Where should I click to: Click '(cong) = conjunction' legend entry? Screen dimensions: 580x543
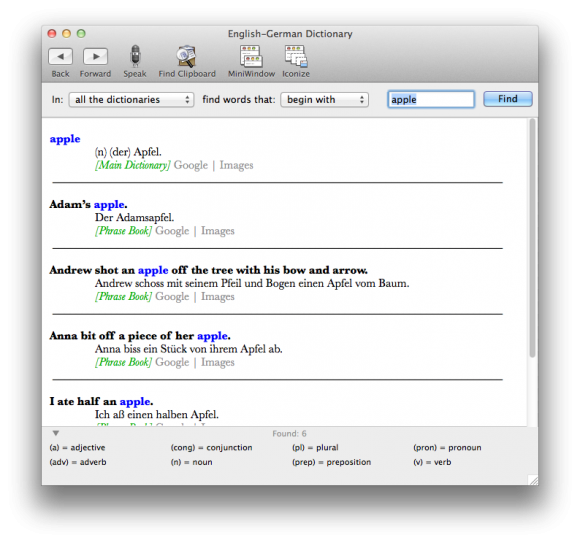(x=211, y=448)
